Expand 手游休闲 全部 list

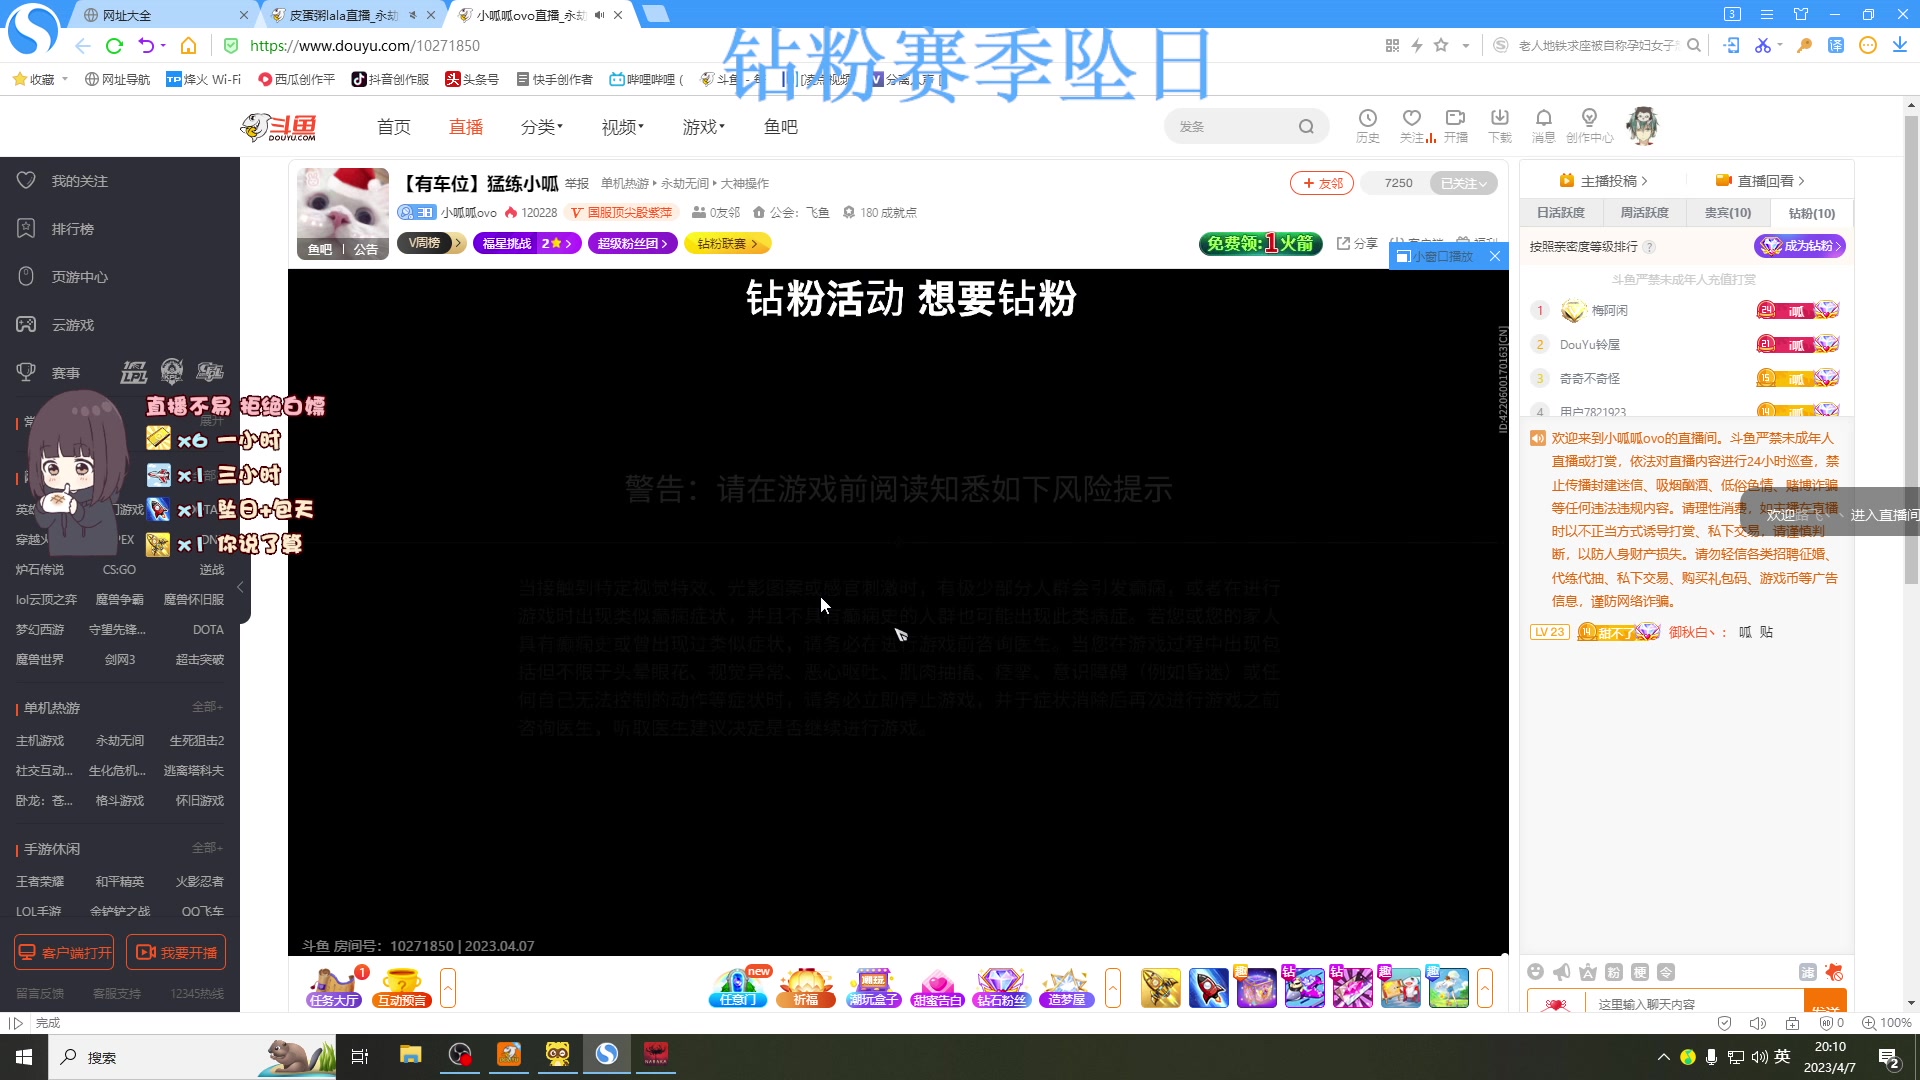coord(207,848)
